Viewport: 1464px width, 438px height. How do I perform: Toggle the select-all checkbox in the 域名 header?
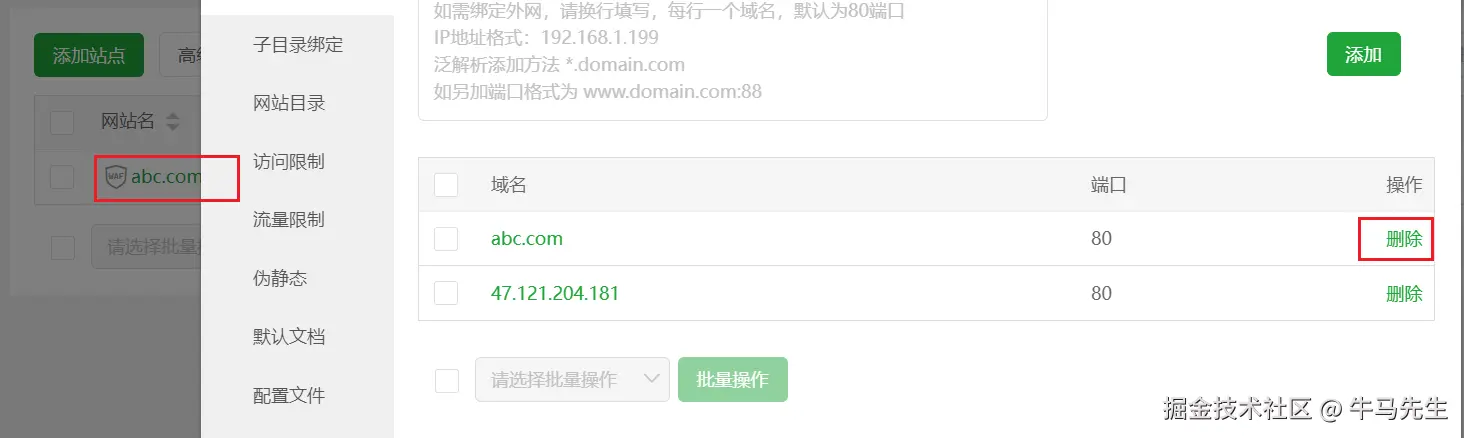click(x=446, y=185)
